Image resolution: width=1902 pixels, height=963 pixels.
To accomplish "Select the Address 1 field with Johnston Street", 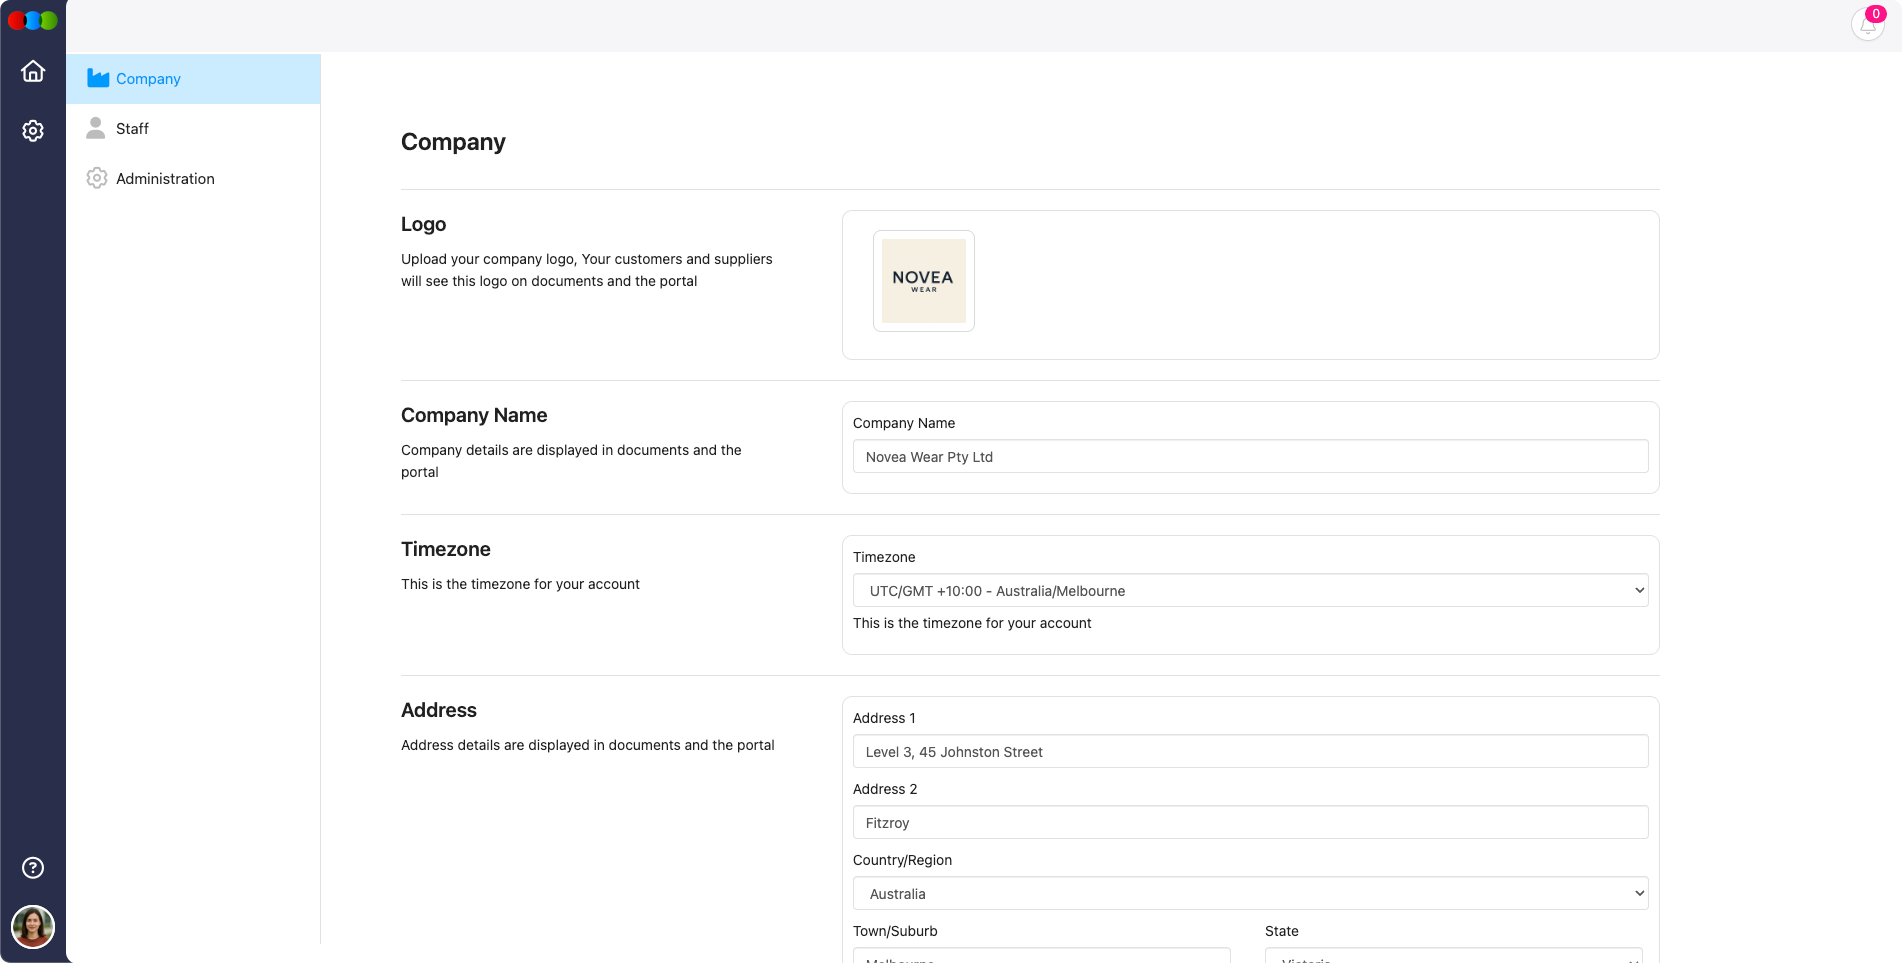I will pyautogui.click(x=1249, y=751).
